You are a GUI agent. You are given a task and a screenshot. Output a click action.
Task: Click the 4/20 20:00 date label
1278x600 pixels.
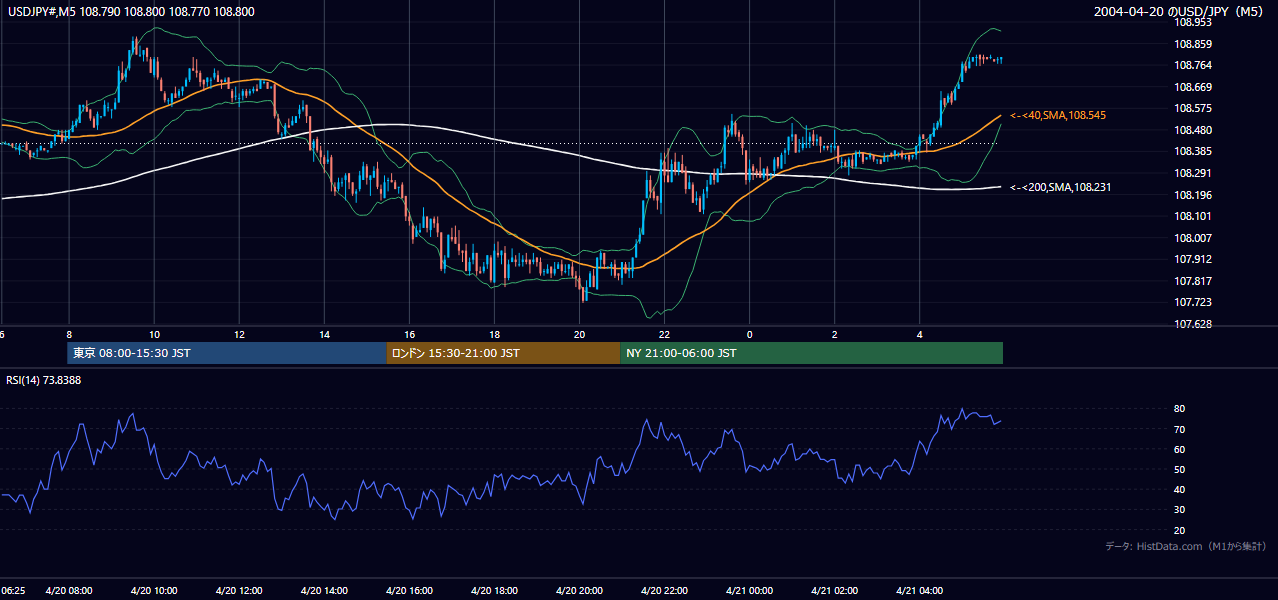click(579, 591)
